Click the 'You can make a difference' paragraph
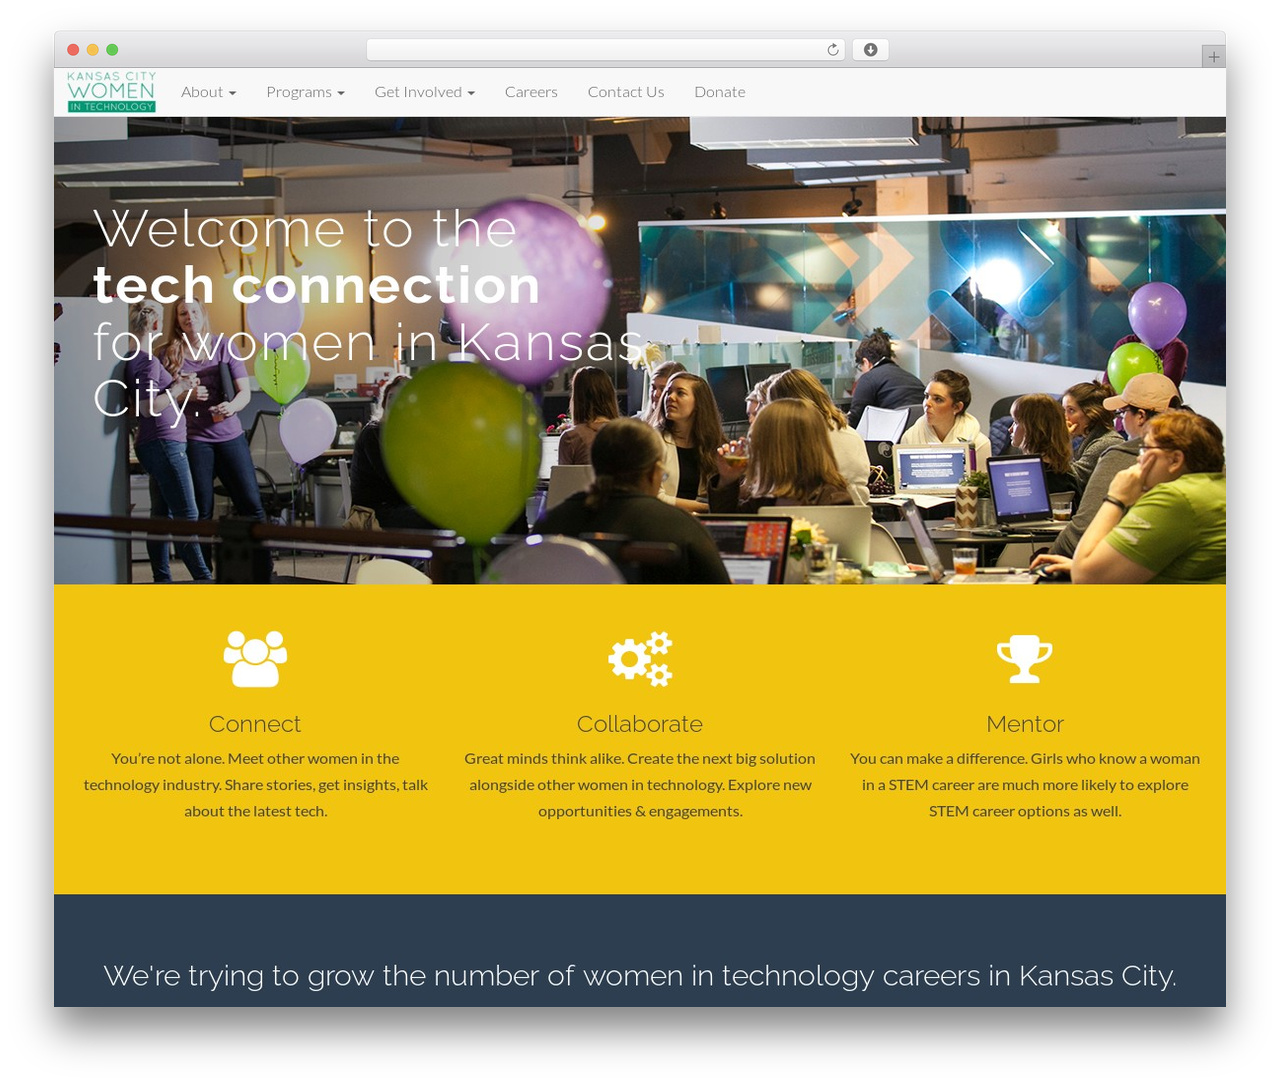Image resolution: width=1280 pixels, height=1084 pixels. coord(1025,785)
